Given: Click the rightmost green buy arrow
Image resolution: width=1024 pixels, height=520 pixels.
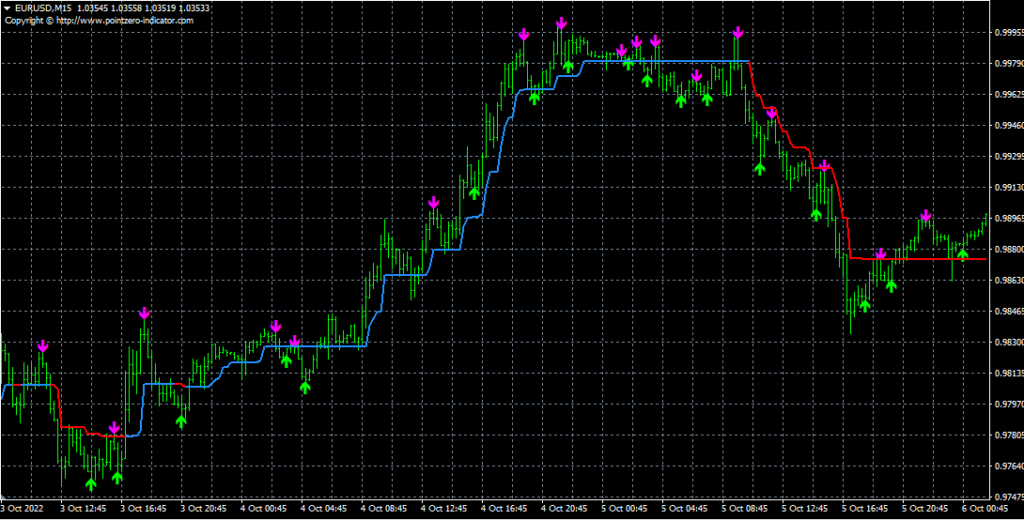Looking at the screenshot, I should 962,254.
